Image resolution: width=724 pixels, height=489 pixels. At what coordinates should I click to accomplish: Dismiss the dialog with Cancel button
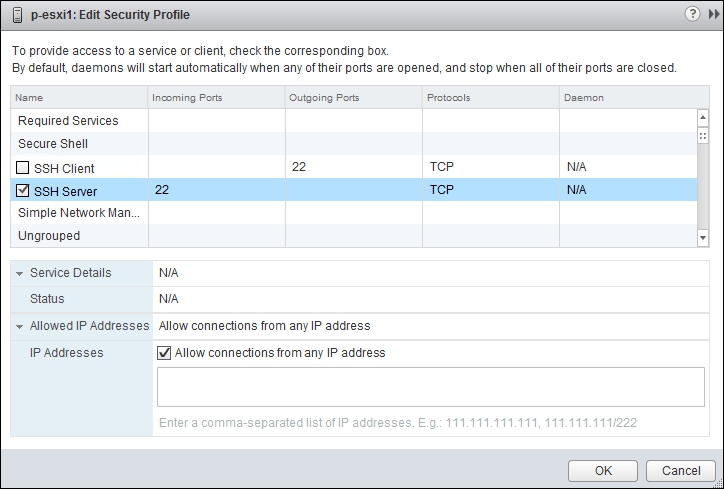pos(681,471)
